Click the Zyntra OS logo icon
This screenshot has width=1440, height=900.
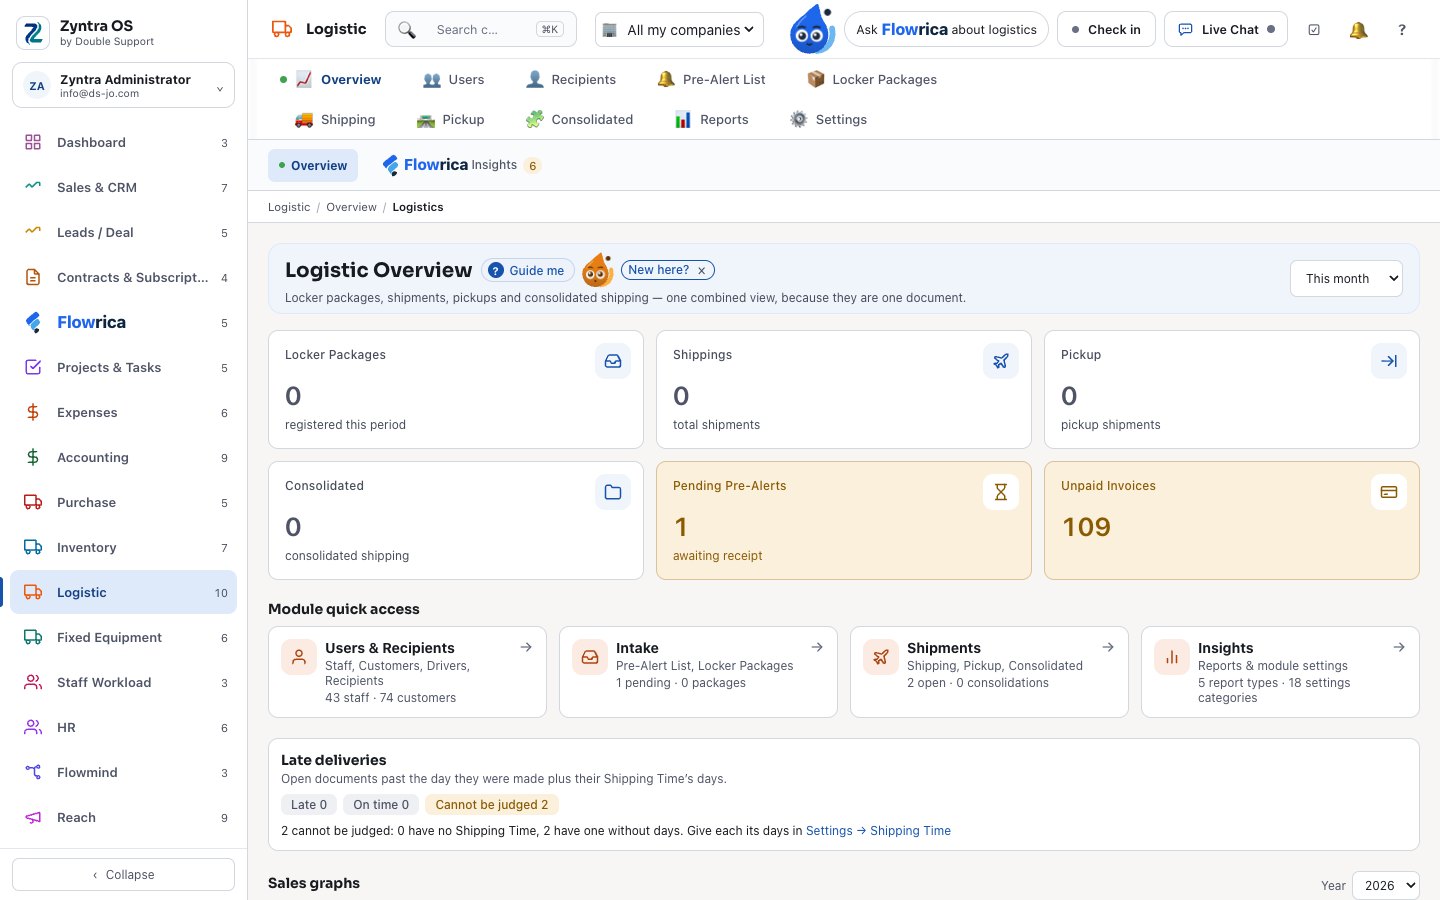pyautogui.click(x=33, y=33)
